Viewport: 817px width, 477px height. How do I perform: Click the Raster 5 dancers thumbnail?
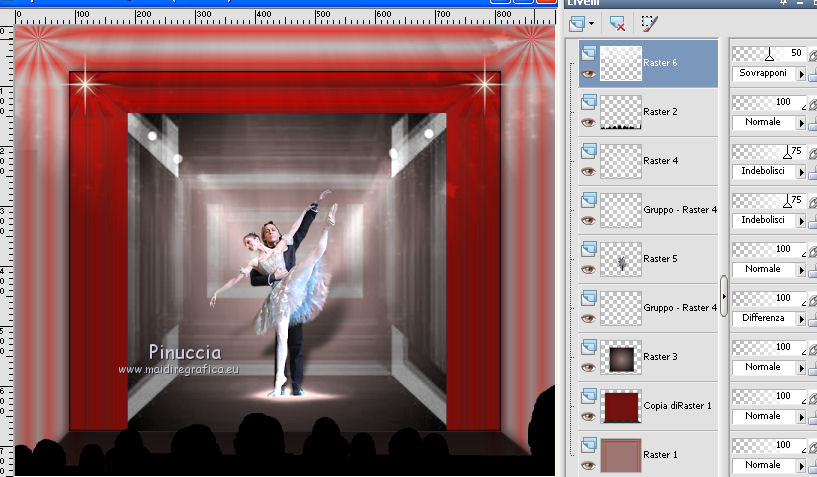(621, 259)
